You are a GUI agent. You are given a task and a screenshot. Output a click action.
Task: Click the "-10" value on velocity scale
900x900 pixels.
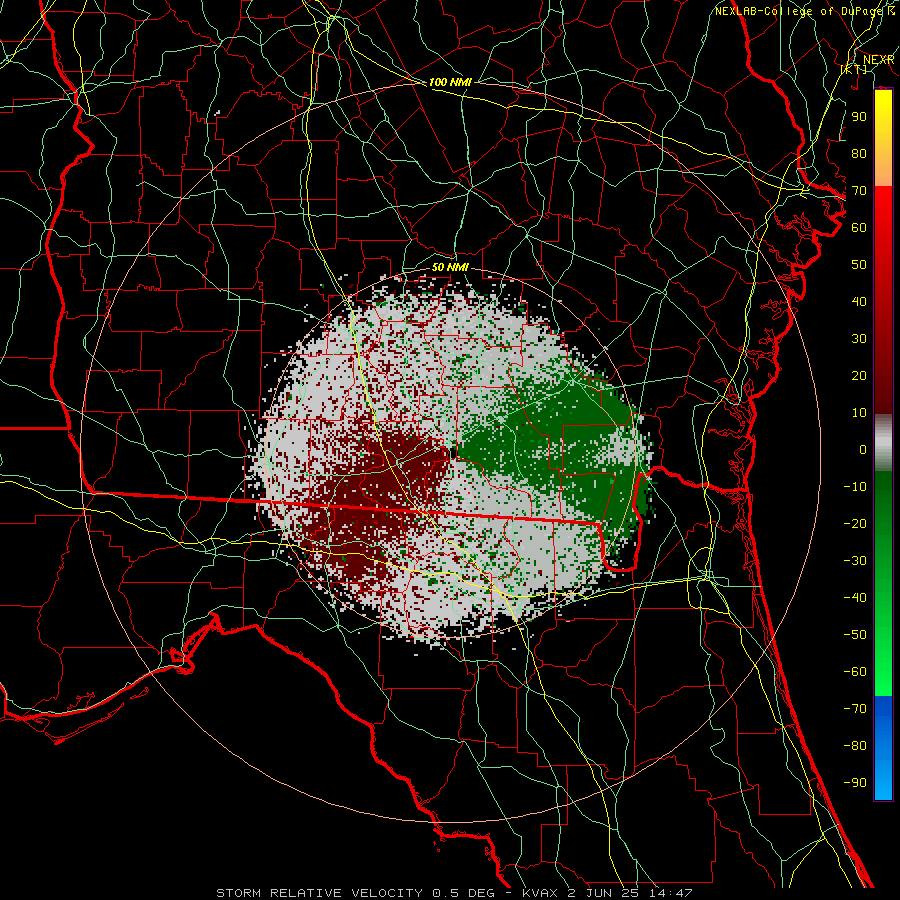[855, 487]
